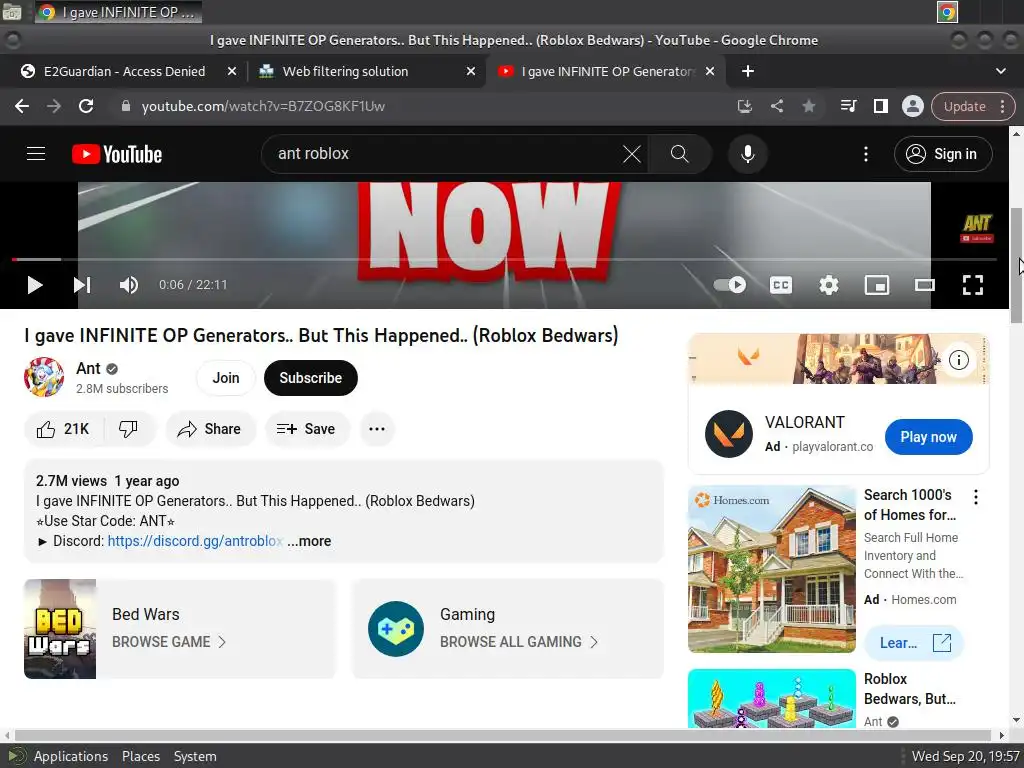Close the E2Guardian tab
The image size is (1024, 768).
232,71
